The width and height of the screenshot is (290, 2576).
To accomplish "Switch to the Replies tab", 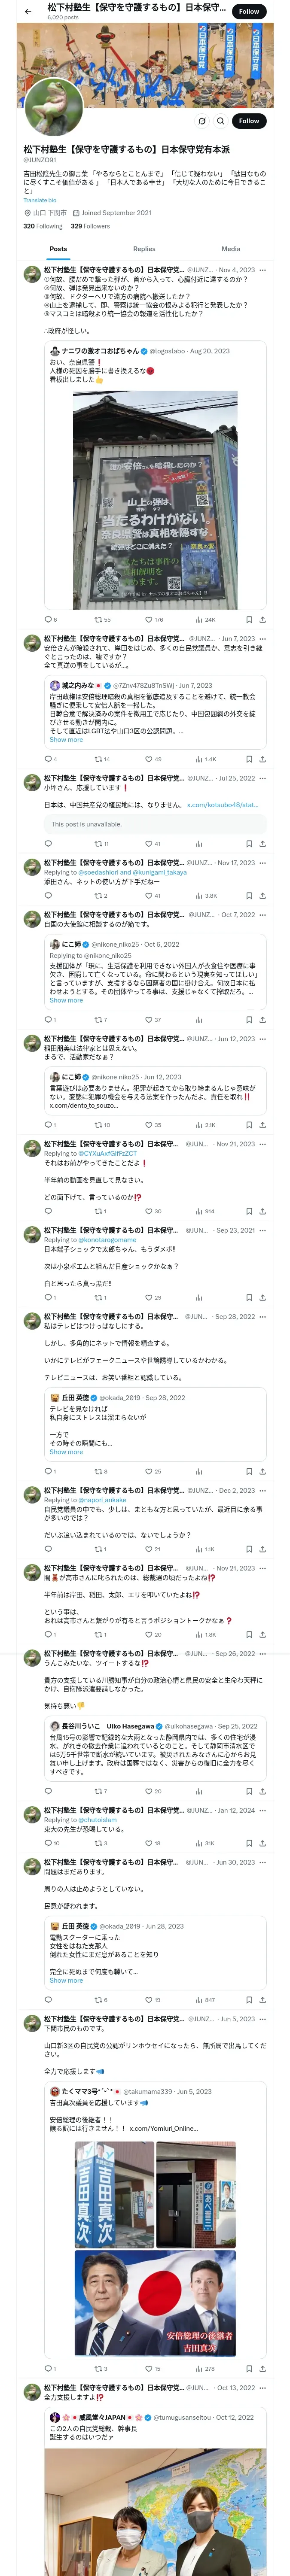I will coord(144,249).
